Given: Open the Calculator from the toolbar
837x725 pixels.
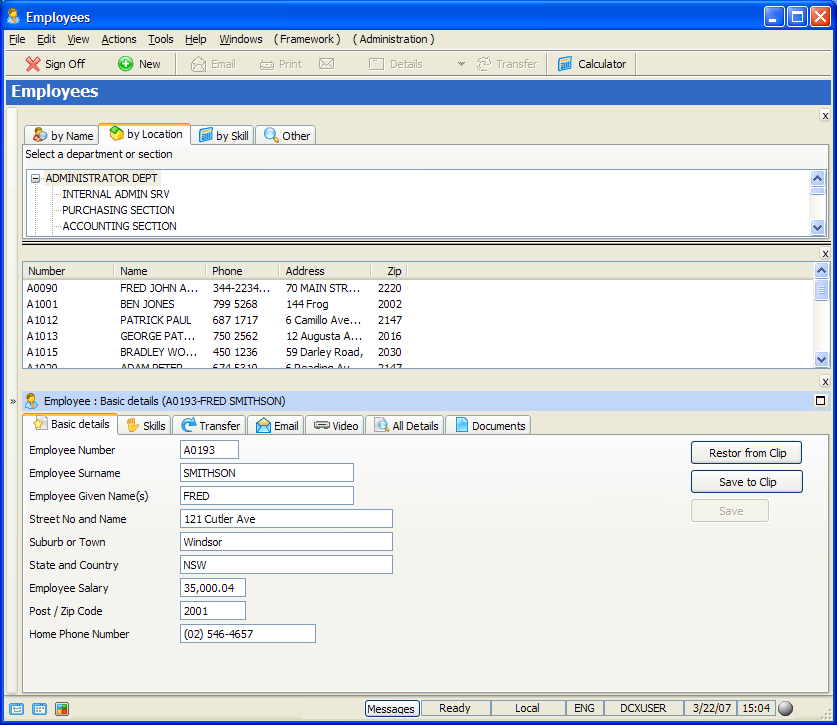Looking at the screenshot, I should tap(592, 64).
